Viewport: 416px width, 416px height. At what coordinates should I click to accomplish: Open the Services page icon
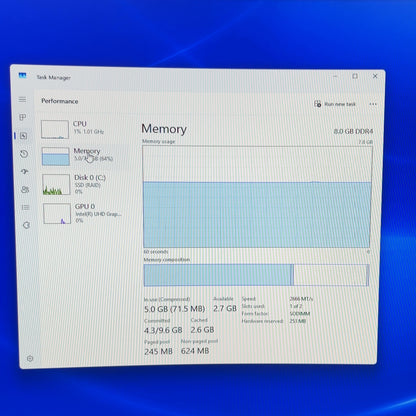click(26, 225)
